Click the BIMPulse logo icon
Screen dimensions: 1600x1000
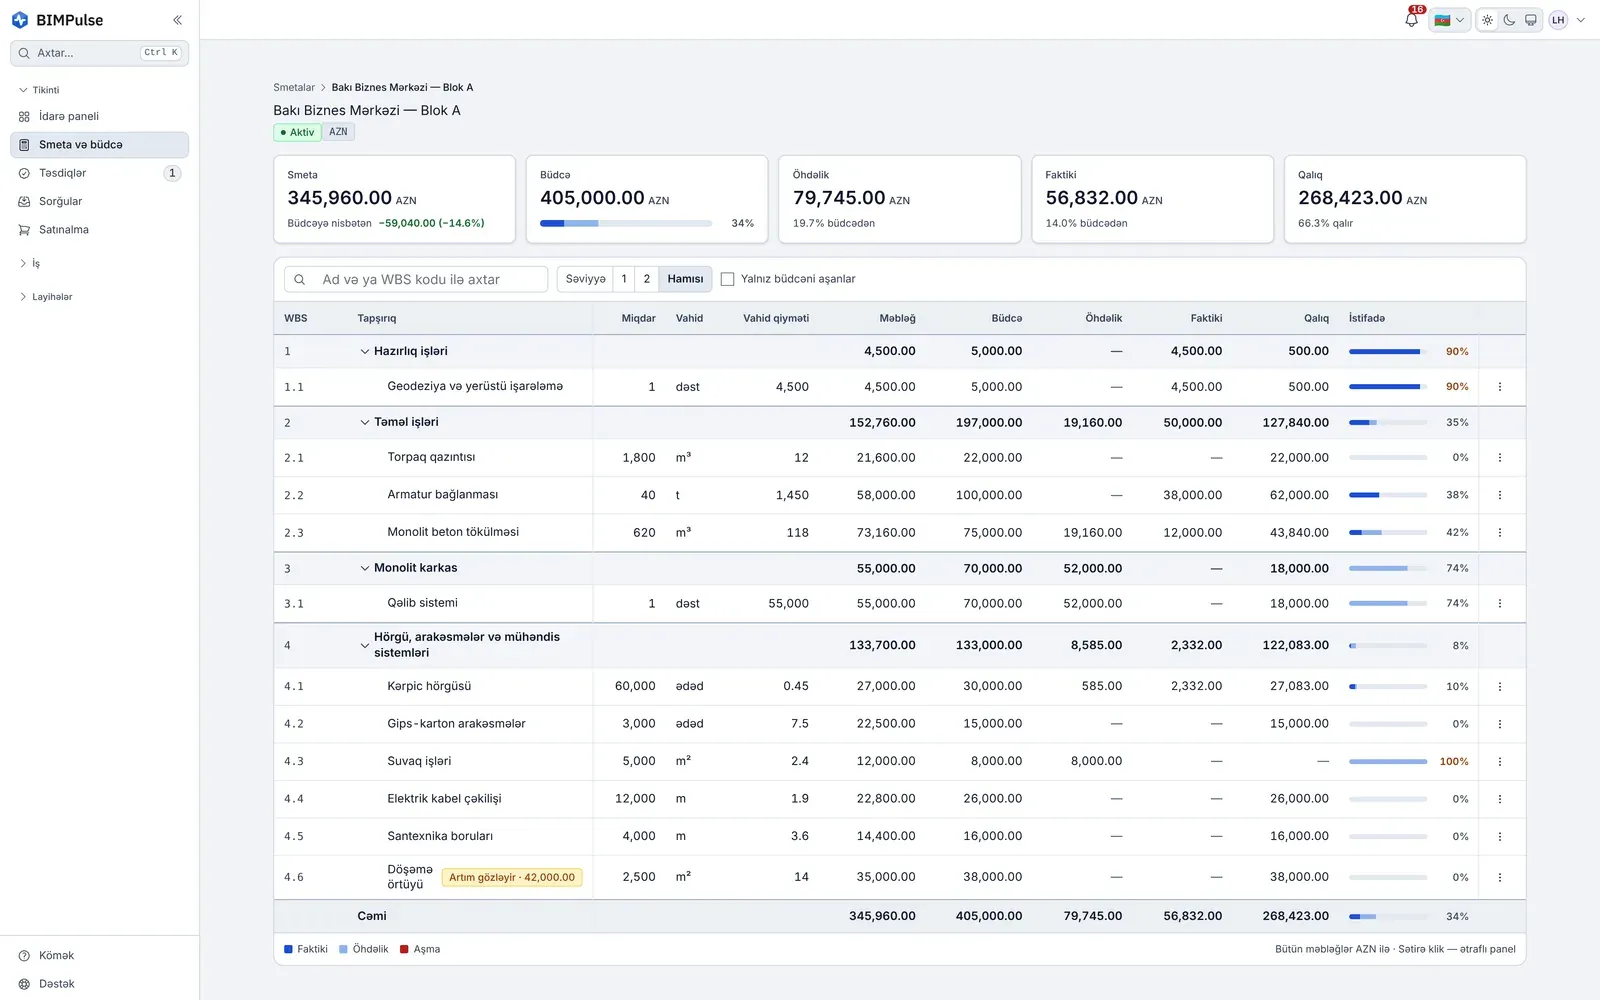tap(20, 20)
